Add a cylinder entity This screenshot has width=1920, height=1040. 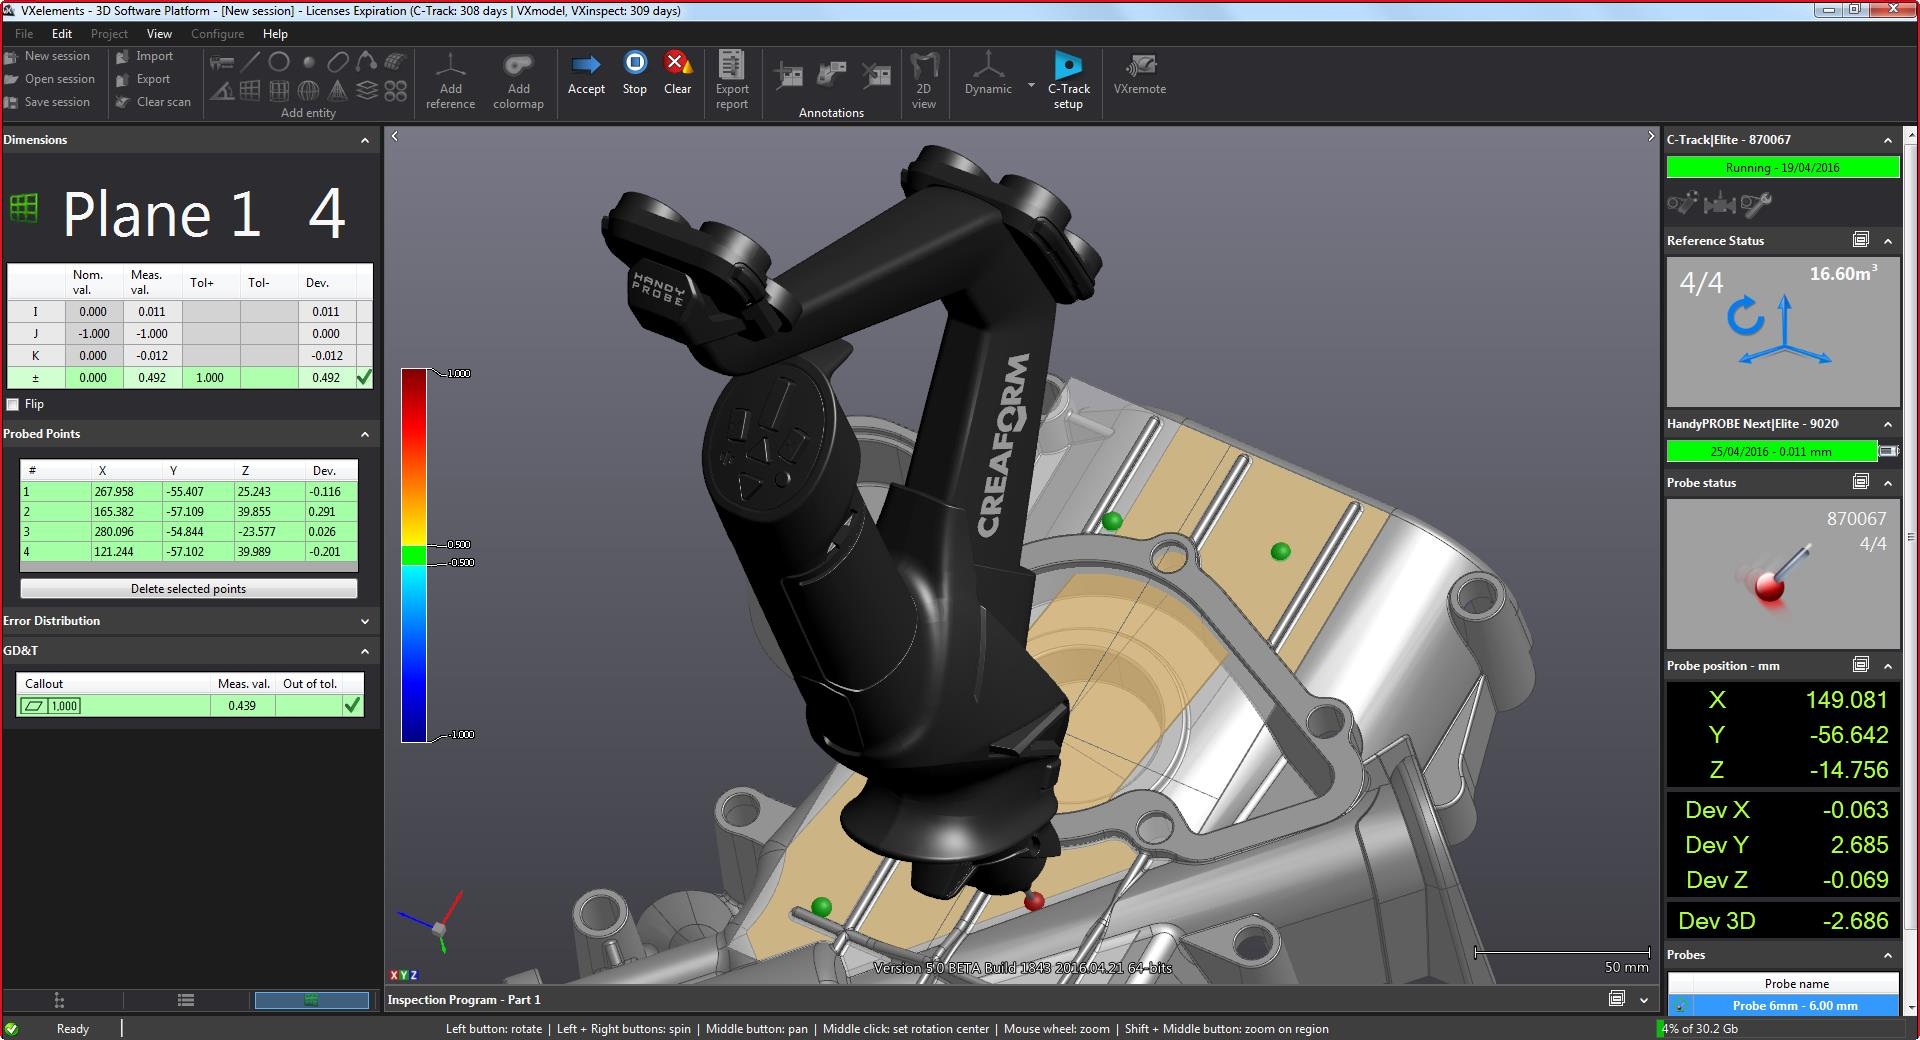pos(280,91)
